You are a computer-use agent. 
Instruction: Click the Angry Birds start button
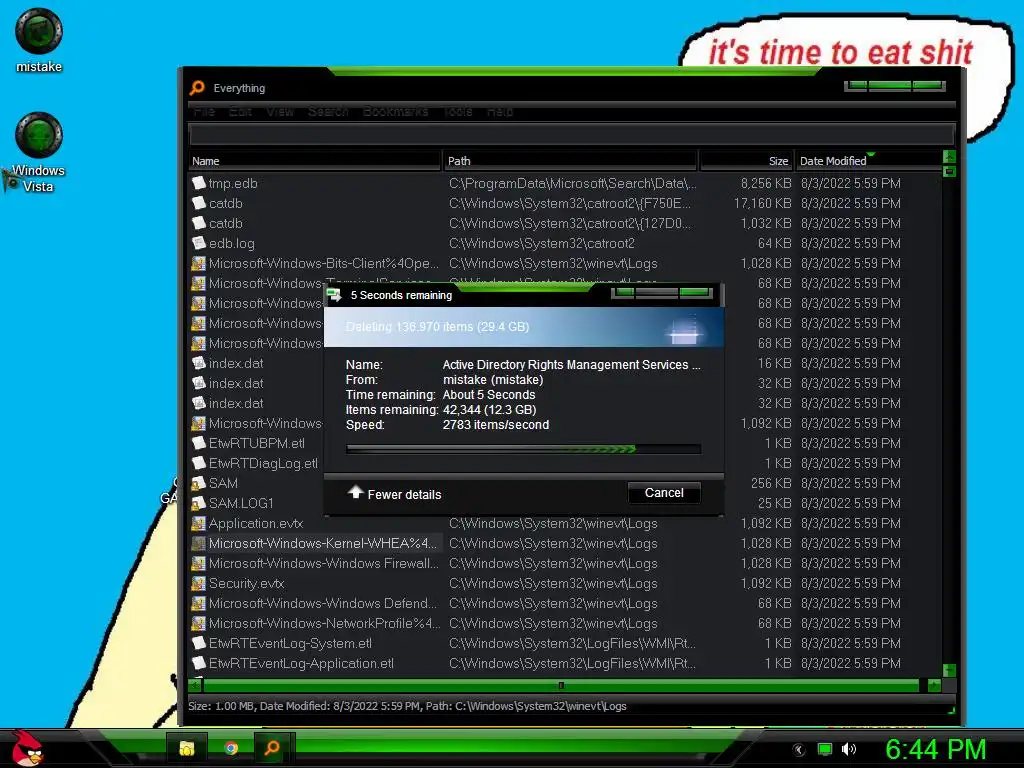[27, 748]
